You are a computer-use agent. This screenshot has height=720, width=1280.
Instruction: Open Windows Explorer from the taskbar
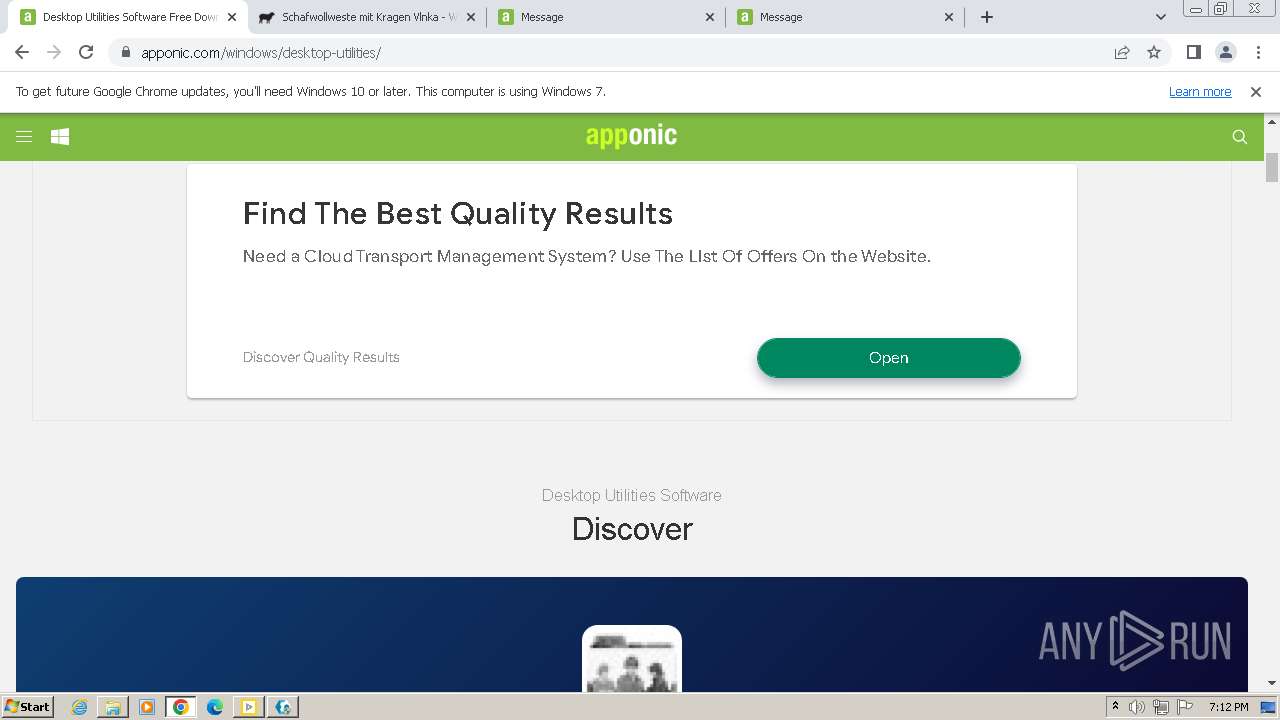[x=113, y=707]
